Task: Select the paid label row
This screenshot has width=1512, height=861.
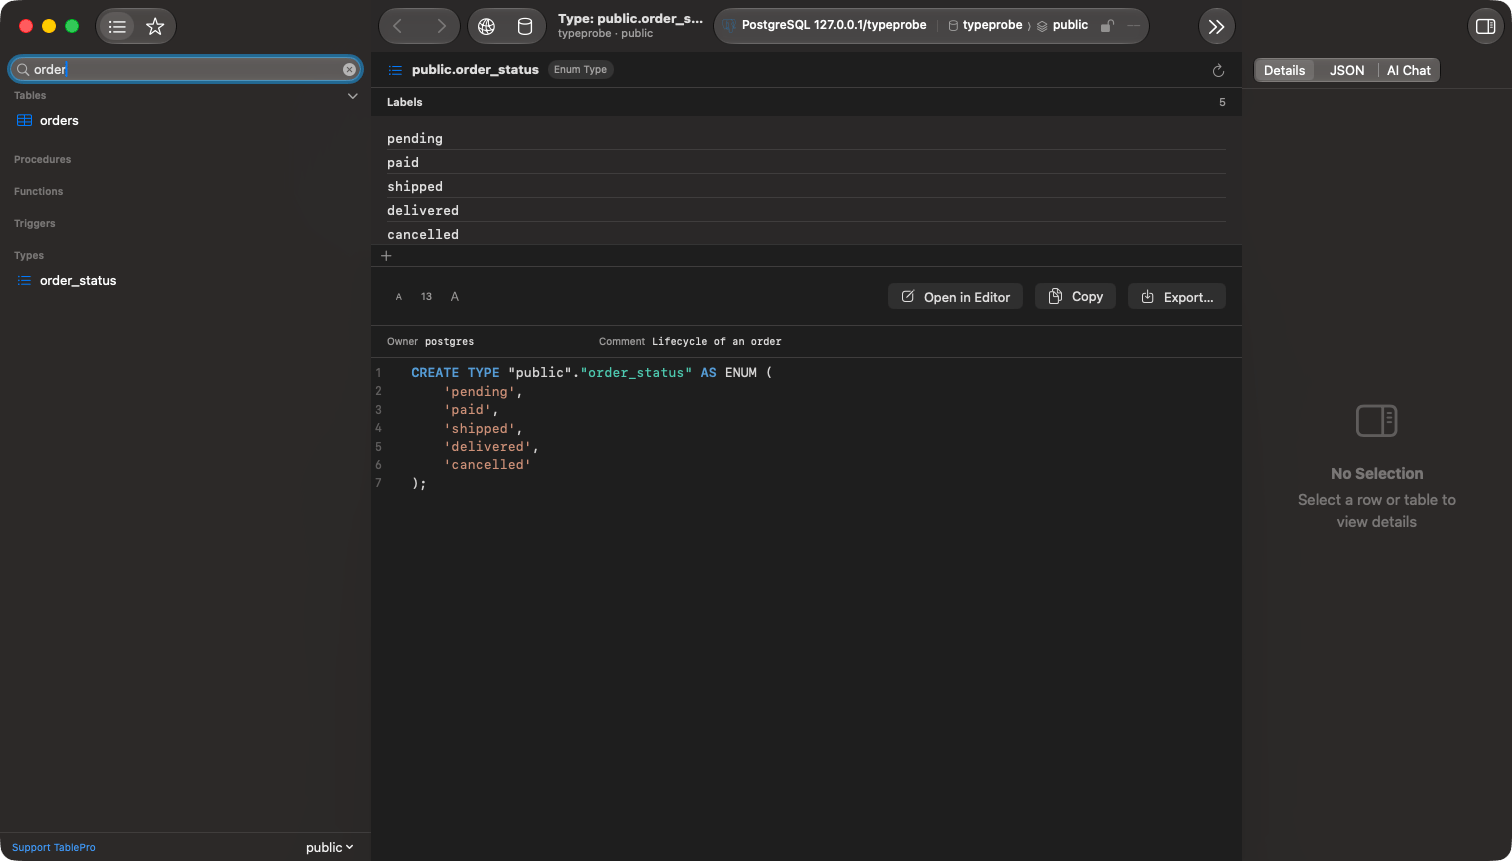Action: (806, 162)
